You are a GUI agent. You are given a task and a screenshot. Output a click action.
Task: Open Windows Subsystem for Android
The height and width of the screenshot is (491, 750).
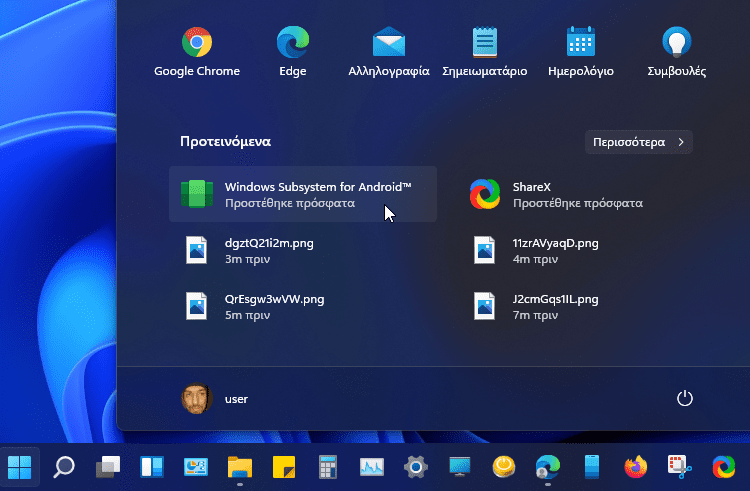coord(302,194)
